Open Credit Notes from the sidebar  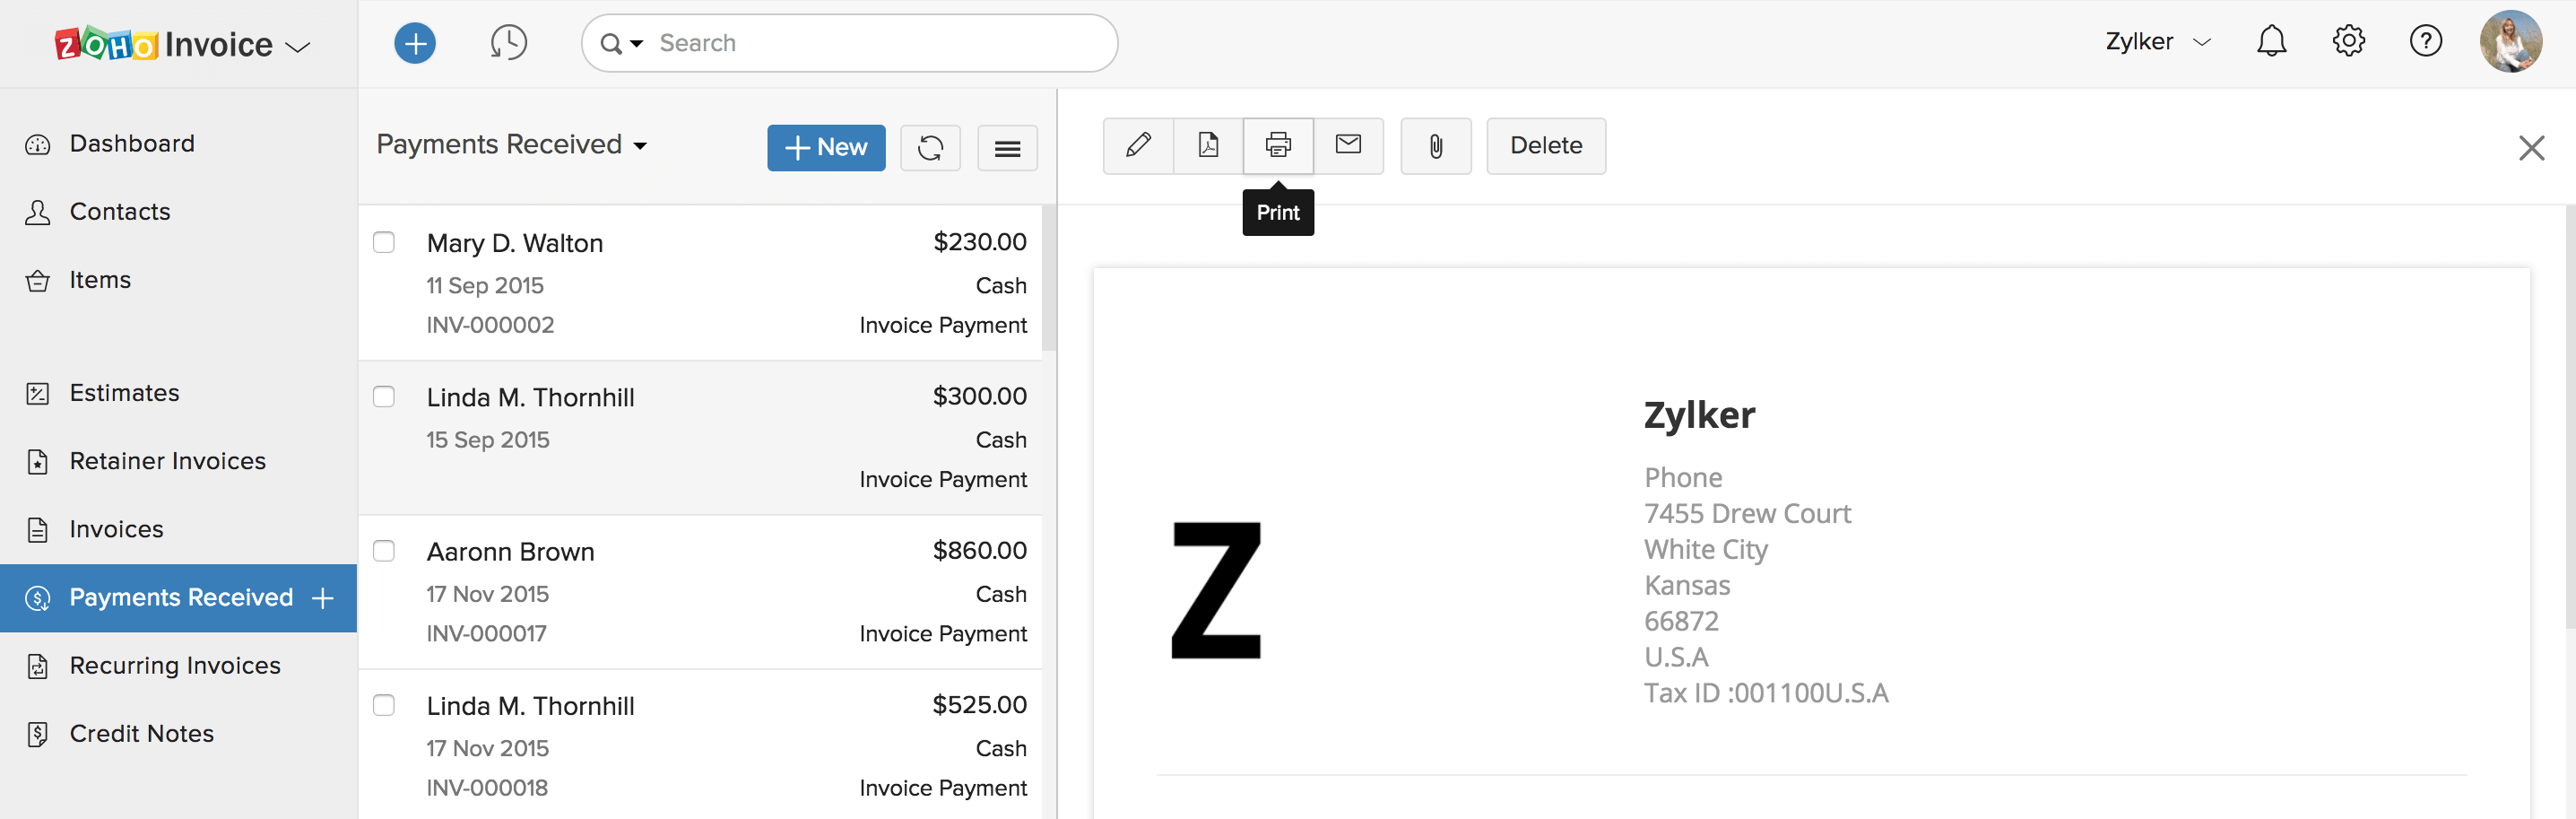click(x=141, y=733)
